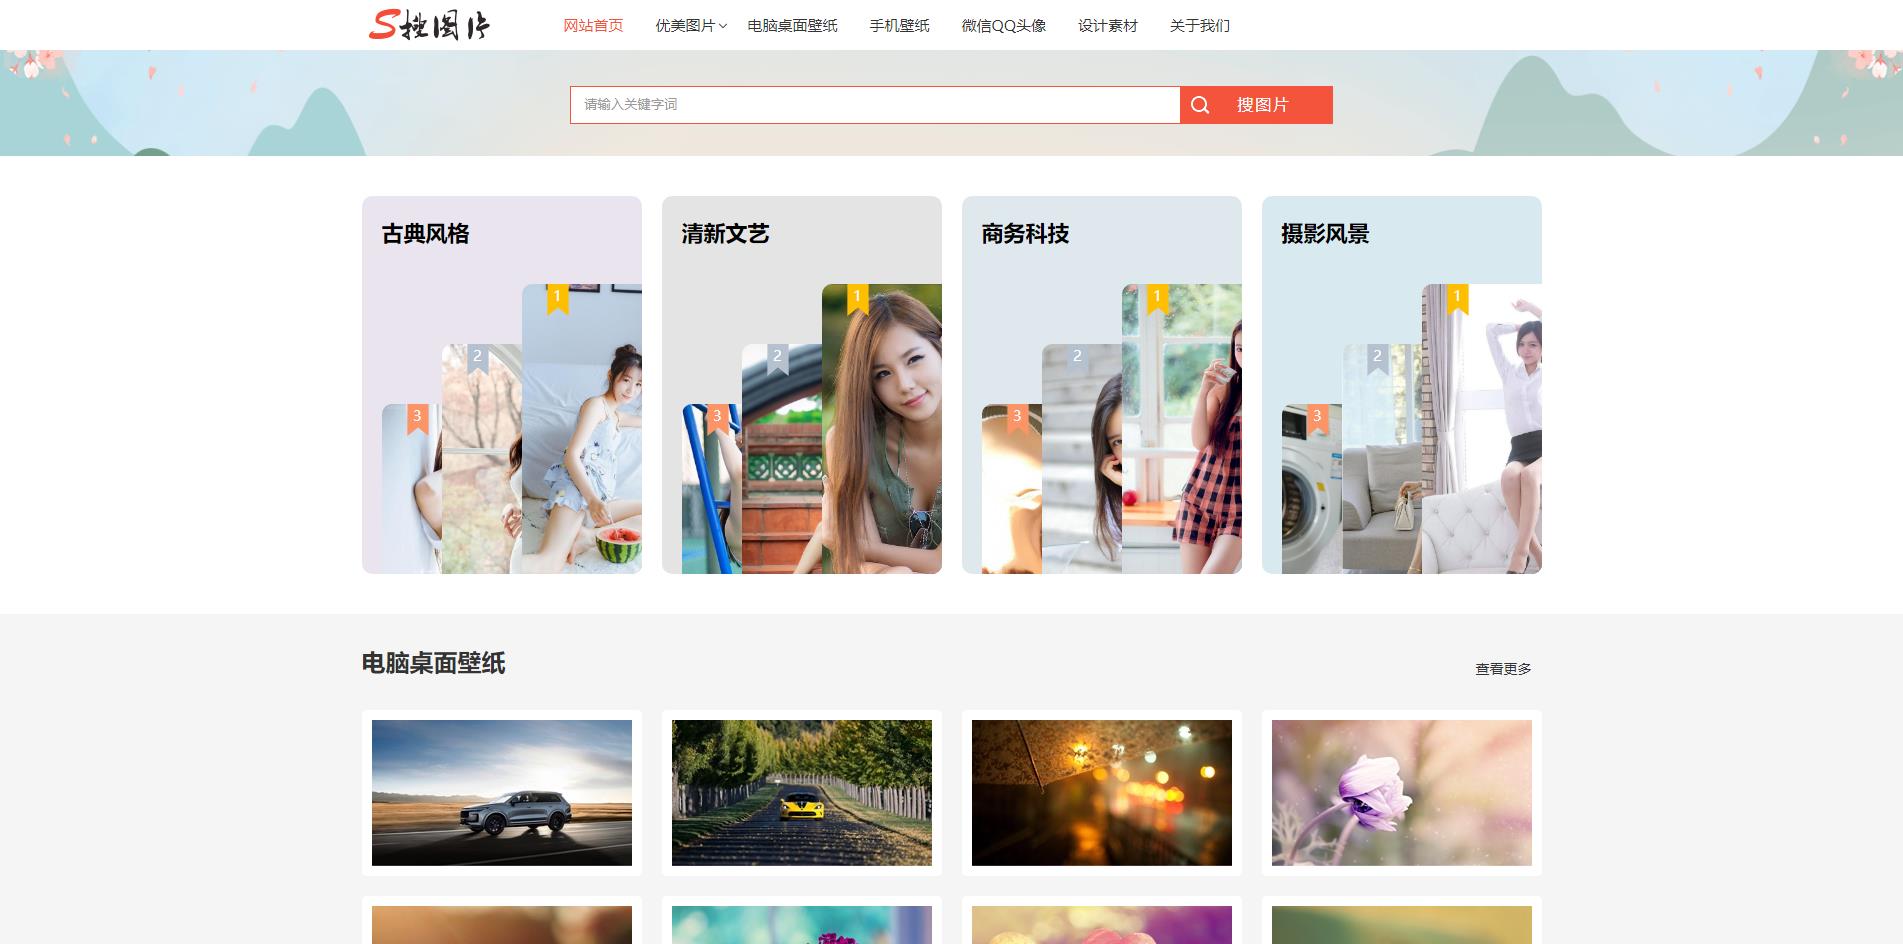Screen dimensions: 1903x944
Task: Open 手机壁纸 navigation item
Action: pos(899,25)
